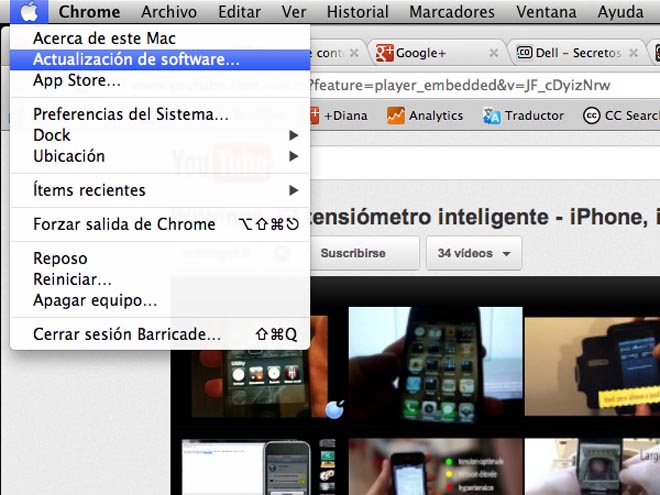Close the Dell - Secretos tab

click(640, 52)
